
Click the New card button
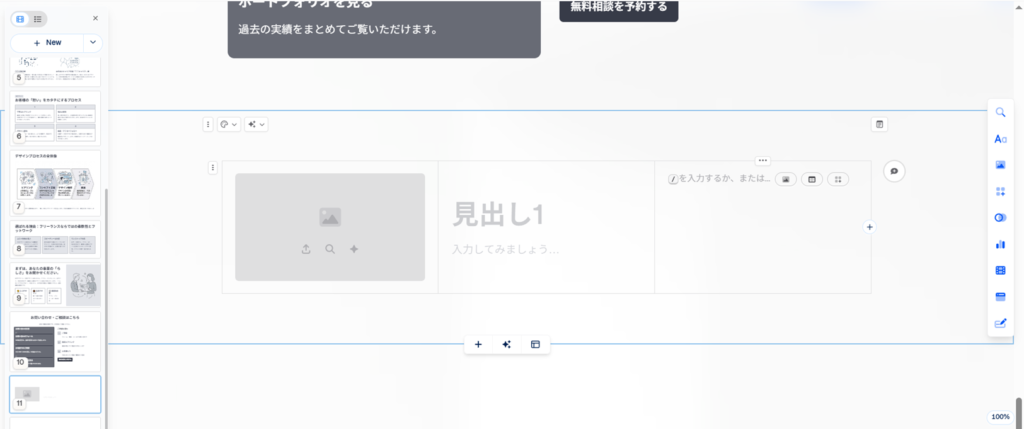[x=47, y=43]
